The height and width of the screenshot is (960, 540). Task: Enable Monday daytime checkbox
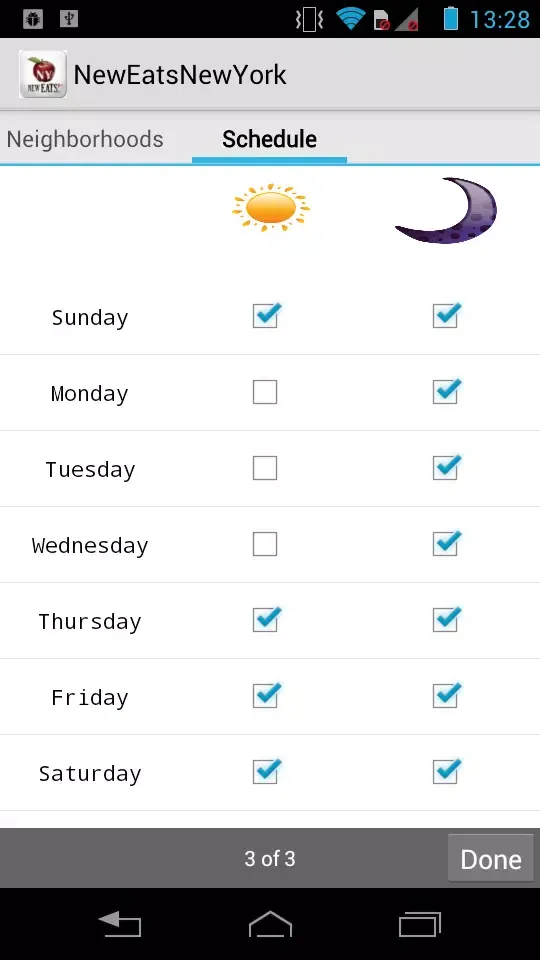[265, 392]
